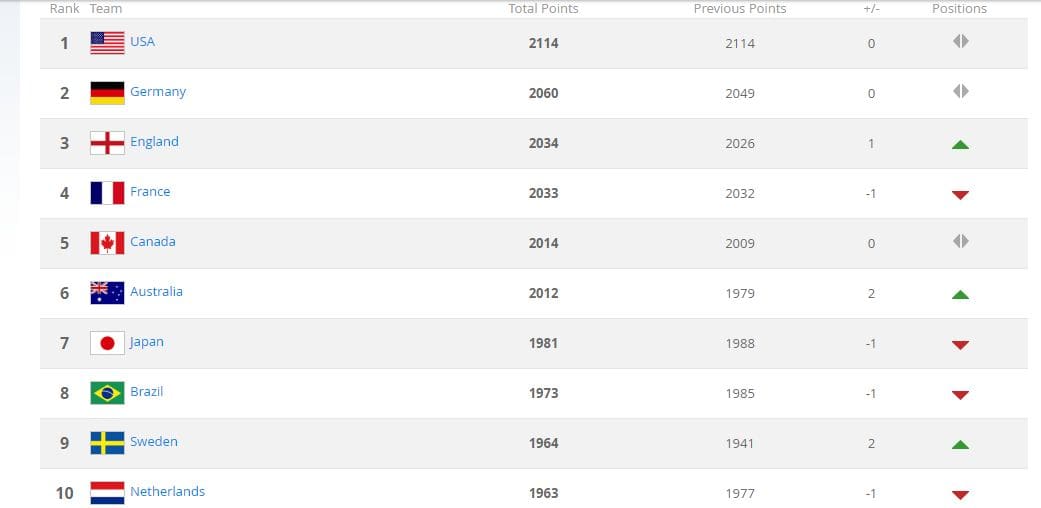Click the Sweden flag icon
The height and width of the screenshot is (508, 1041).
[x=107, y=443]
